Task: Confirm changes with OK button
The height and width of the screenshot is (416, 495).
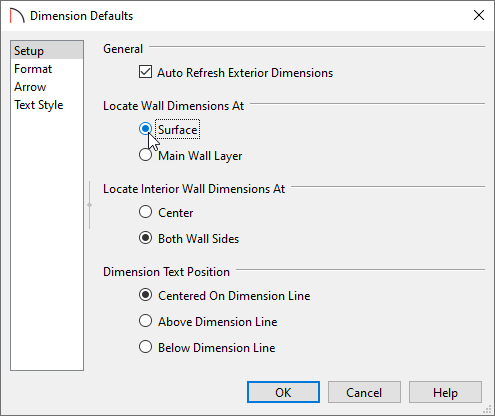Action: pyautogui.click(x=283, y=392)
